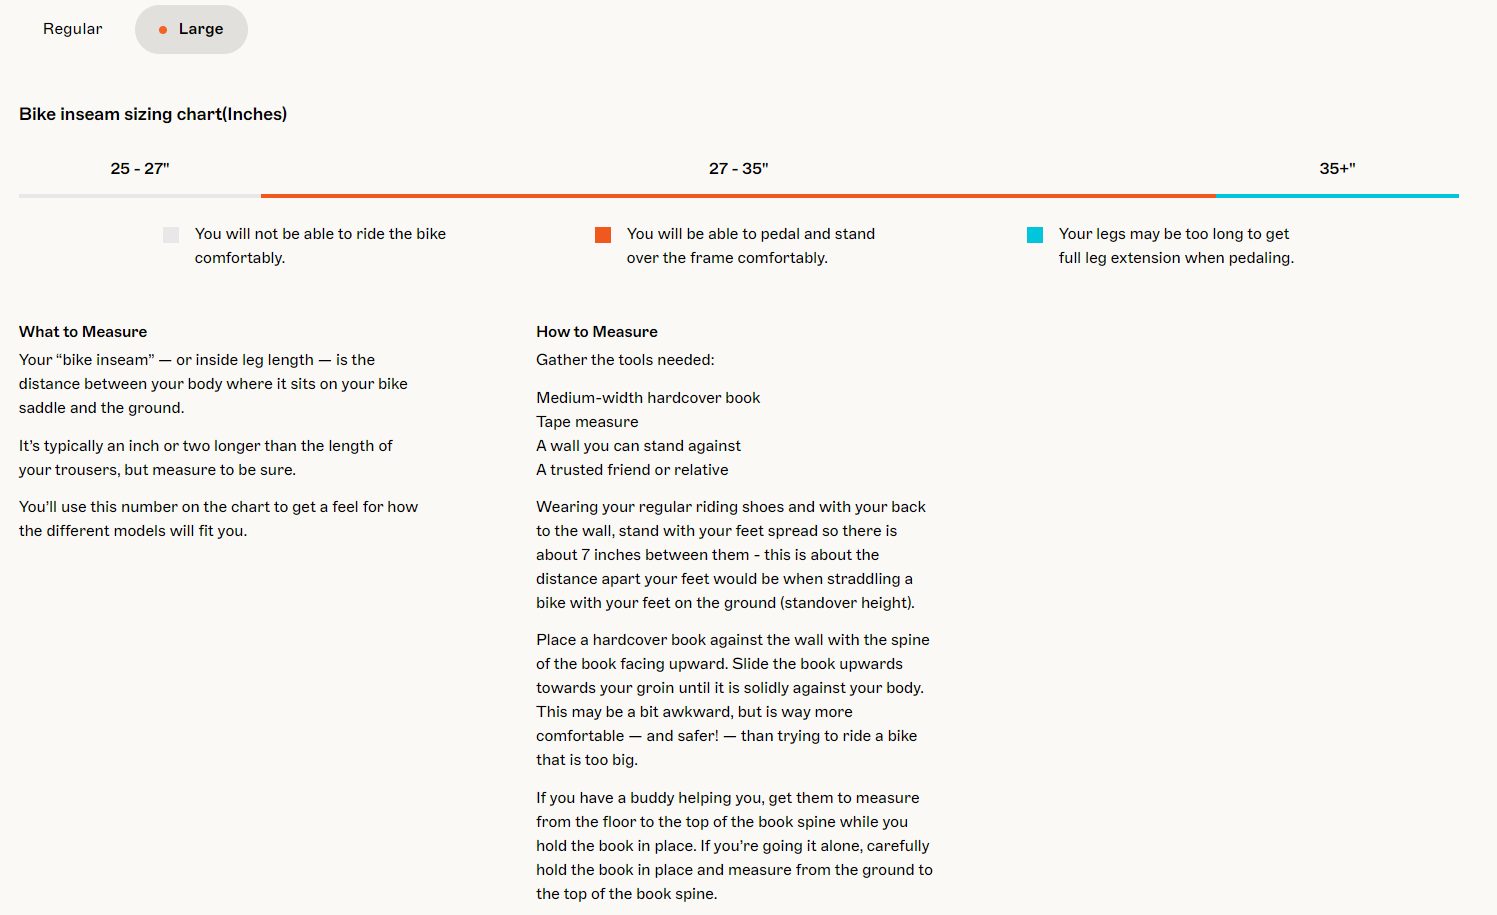Click the 25 - 27" inseam range label
Viewport: 1497px width, 915px height.
pos(140,169)
